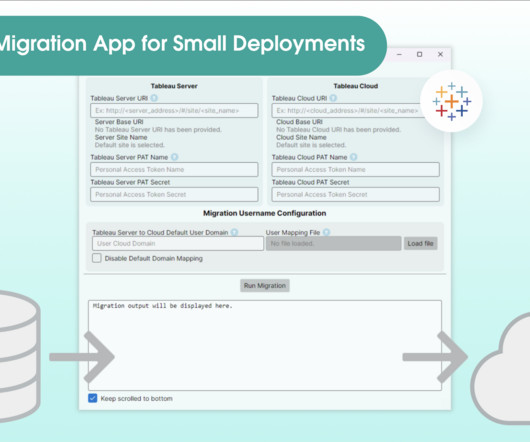This screenshot has width=530, height=442.
Task: Click the No file loaded field
Action: [x=334, y=243]
